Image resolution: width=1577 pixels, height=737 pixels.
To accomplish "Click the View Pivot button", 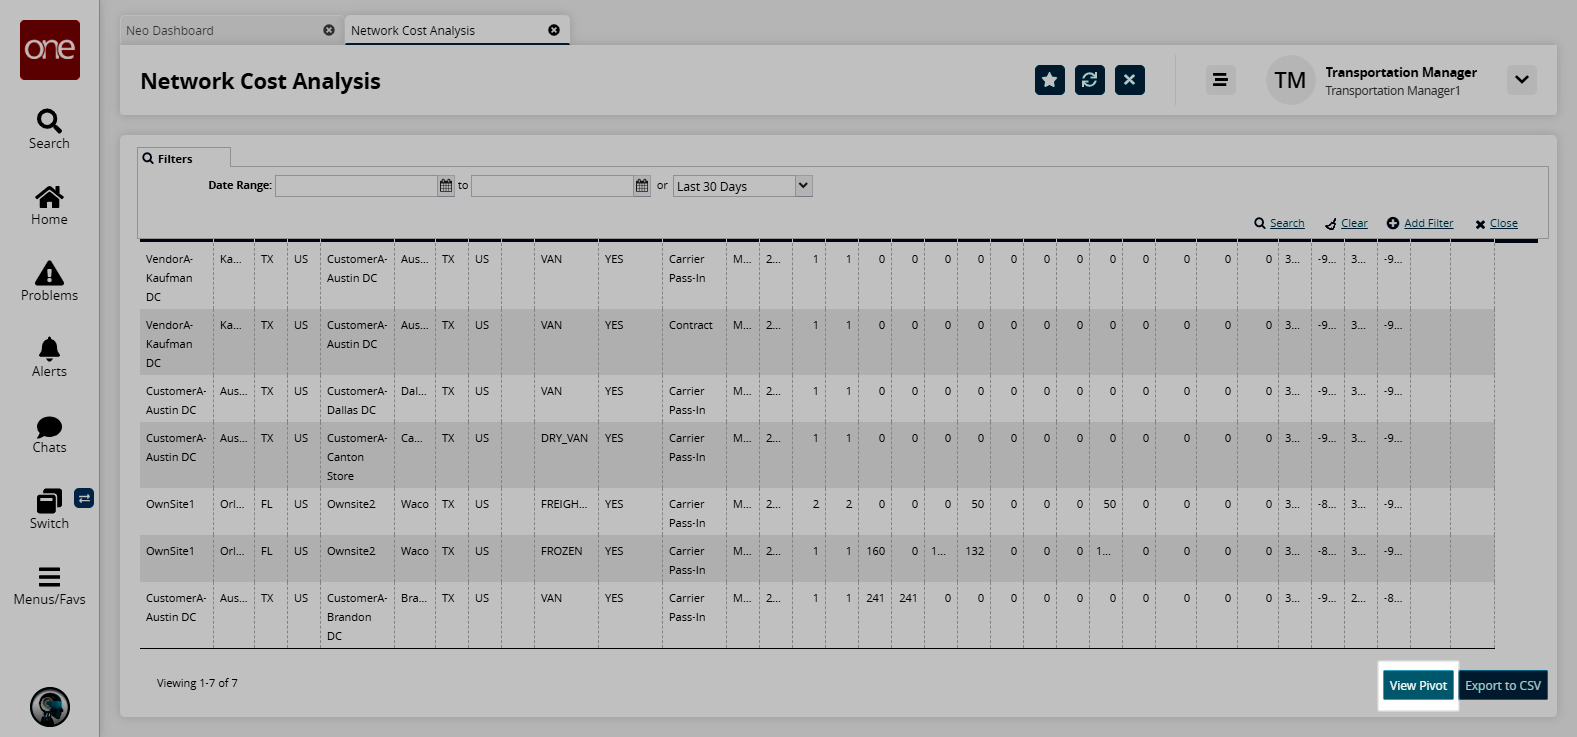I will coord(1417,686).
